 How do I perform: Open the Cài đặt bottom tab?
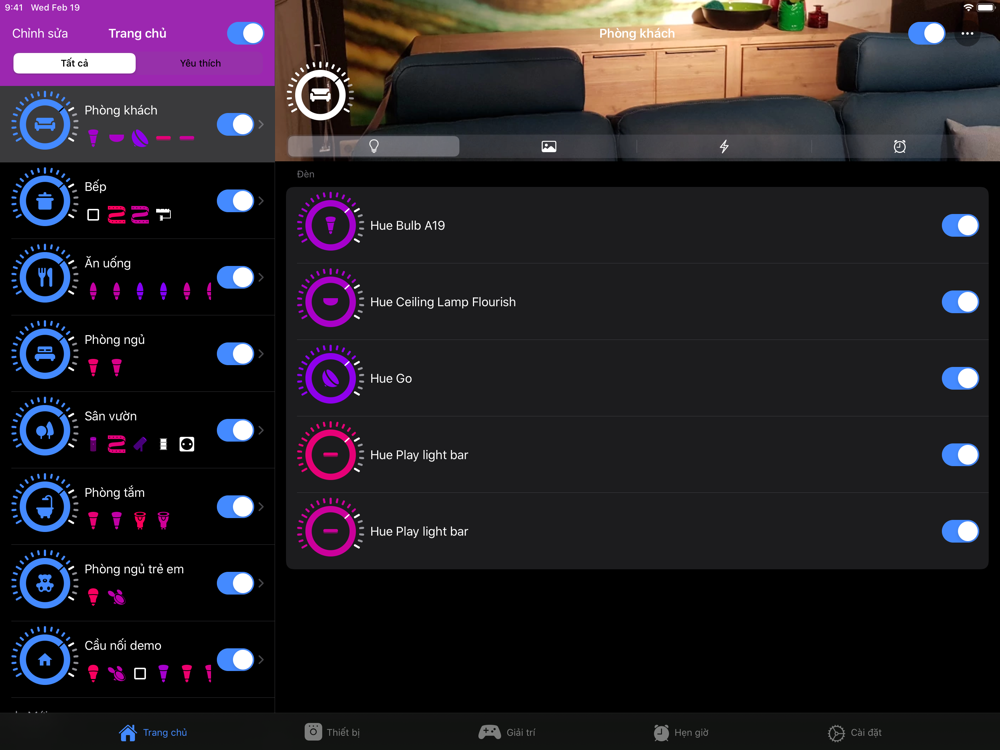[855, 732]
